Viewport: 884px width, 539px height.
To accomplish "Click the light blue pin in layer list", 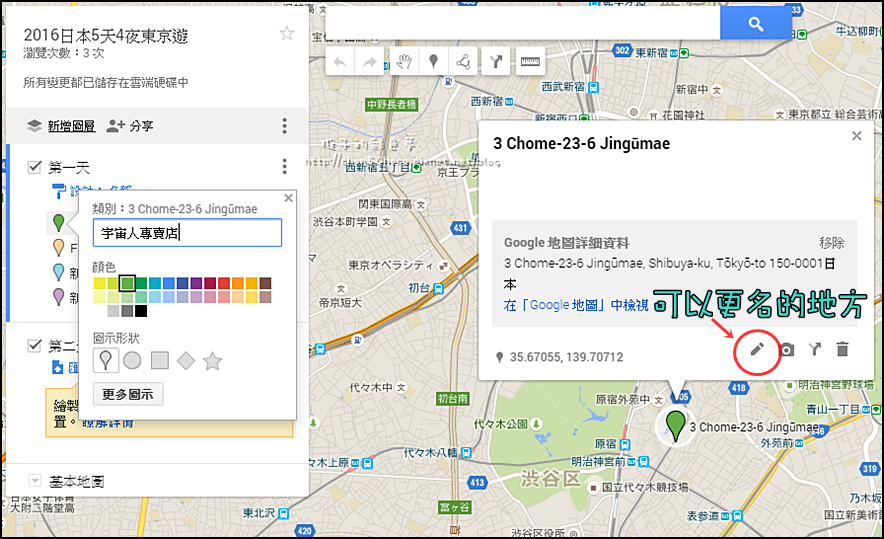I will pos(58,272).
